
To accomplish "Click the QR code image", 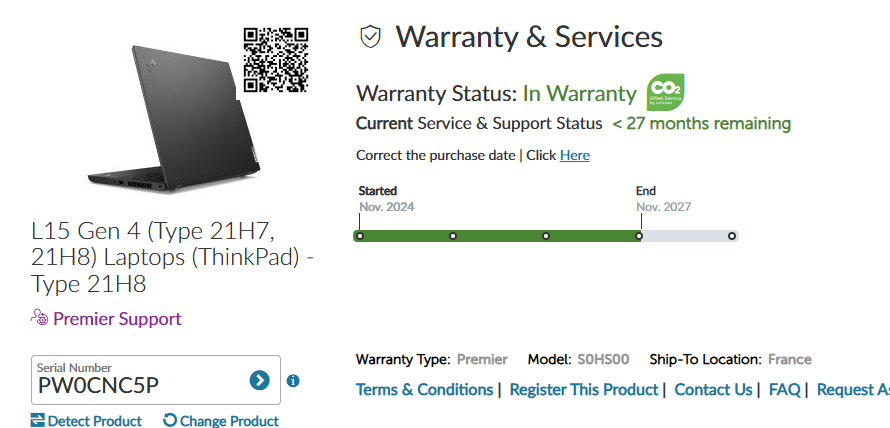I will coord(275,58).
